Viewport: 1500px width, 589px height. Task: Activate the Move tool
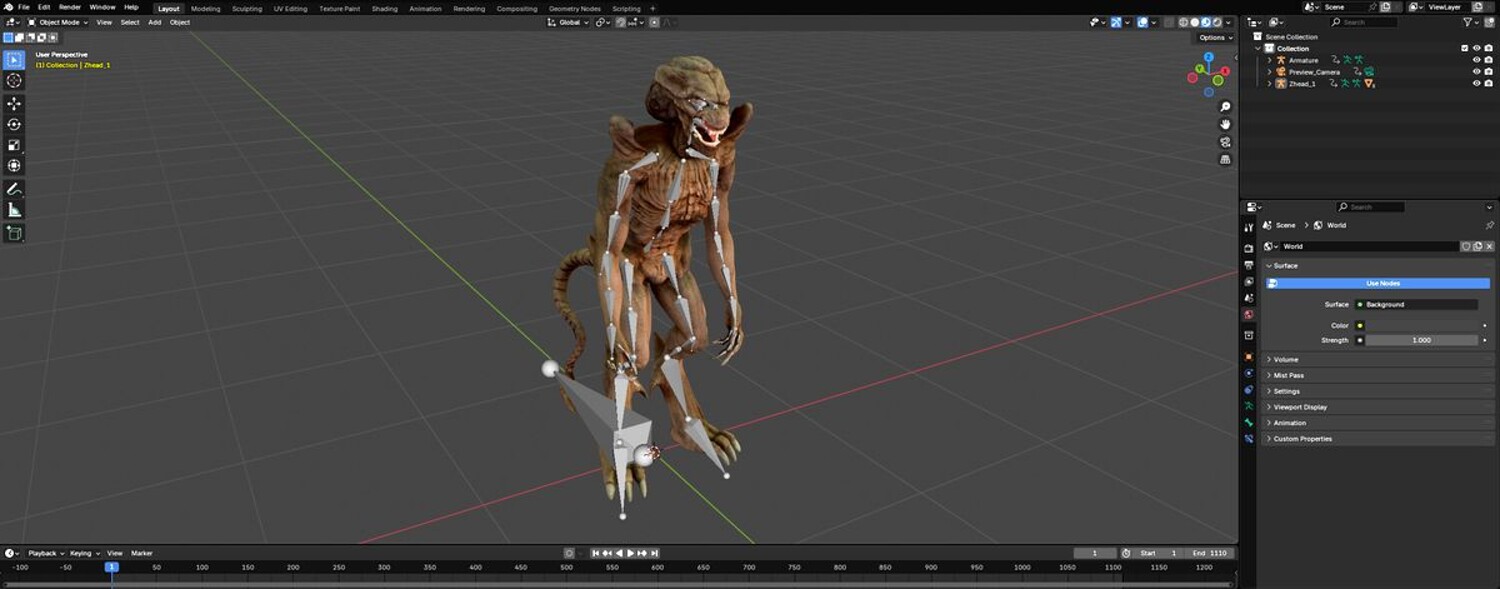14,104
